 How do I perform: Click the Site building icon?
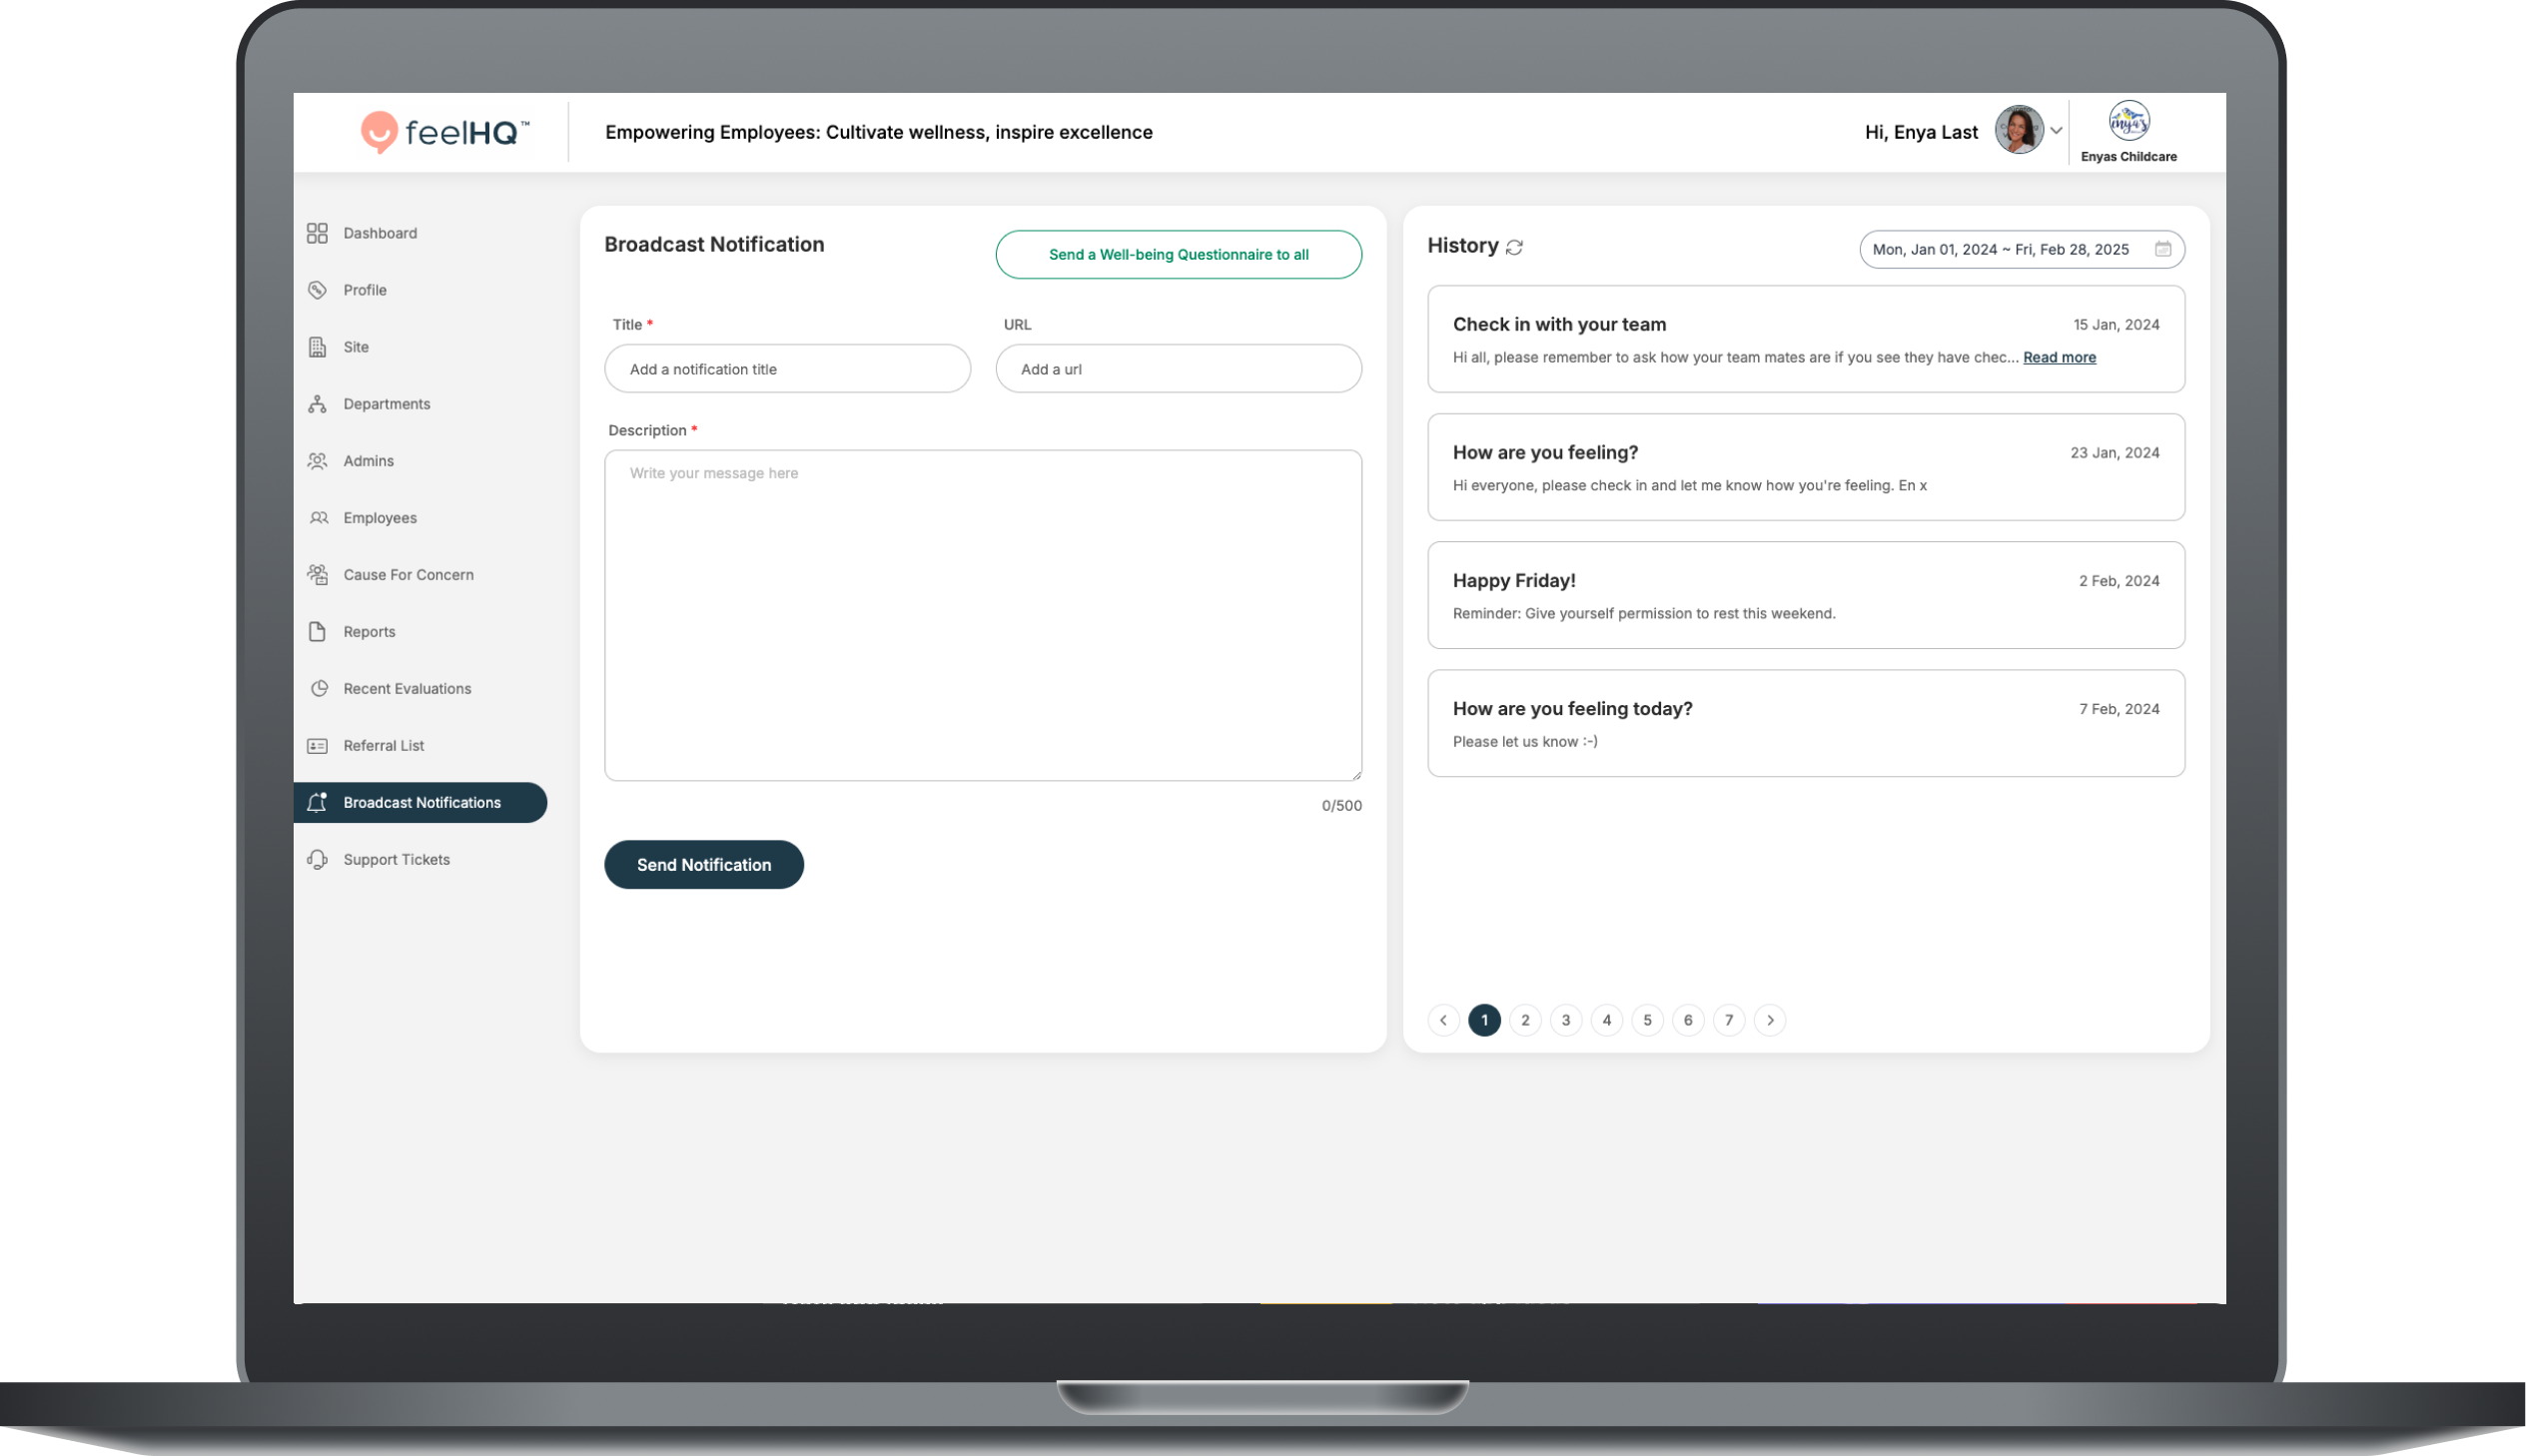coord(317,347)
